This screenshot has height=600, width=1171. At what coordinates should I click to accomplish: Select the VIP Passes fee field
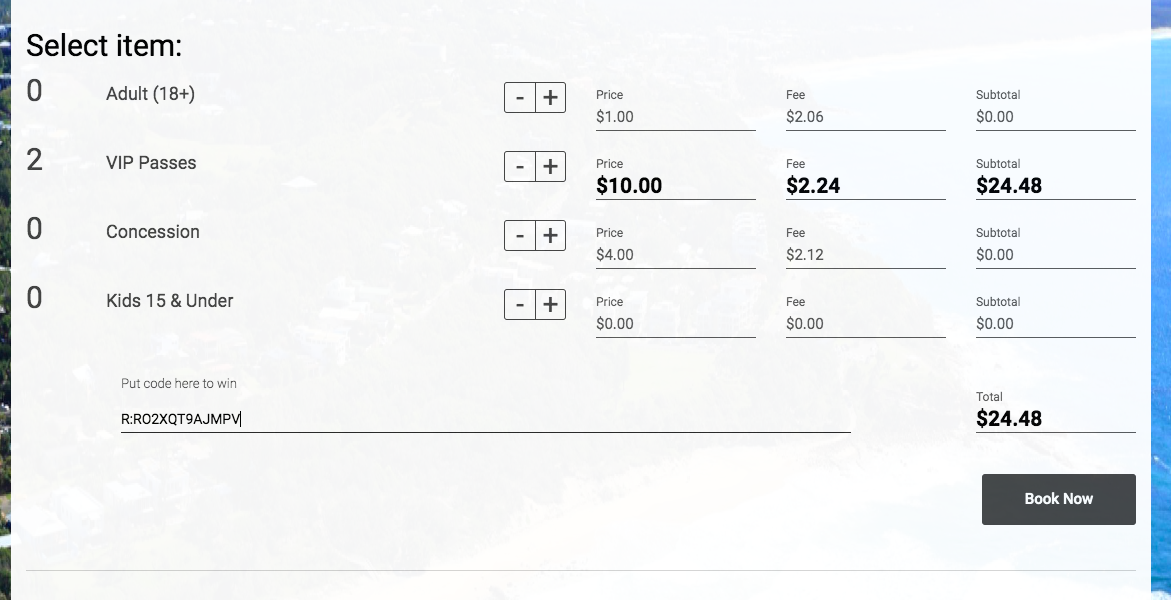point(866,186)
